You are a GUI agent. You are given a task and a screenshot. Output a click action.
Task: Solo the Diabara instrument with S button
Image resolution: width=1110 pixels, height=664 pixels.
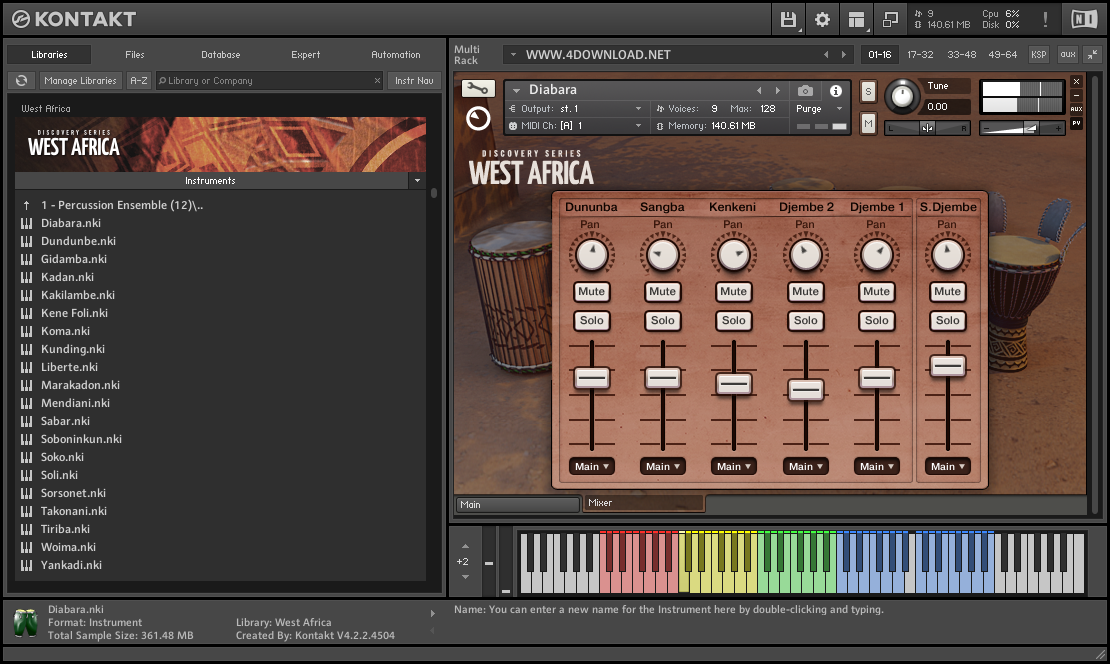click(x=868, y=91)
